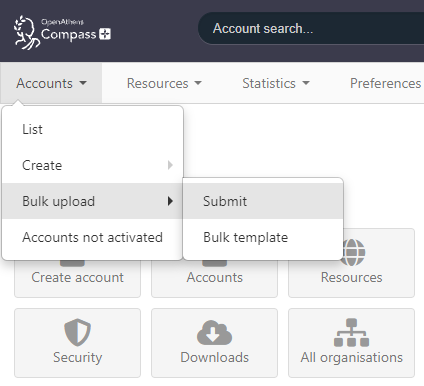
Task: Choose Accounts not activated menu entry
Action: pos(93,237)
